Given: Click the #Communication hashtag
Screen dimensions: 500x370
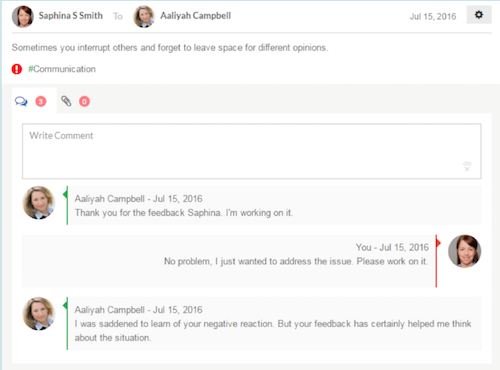Looking at the screenshot, I should 62,69.
